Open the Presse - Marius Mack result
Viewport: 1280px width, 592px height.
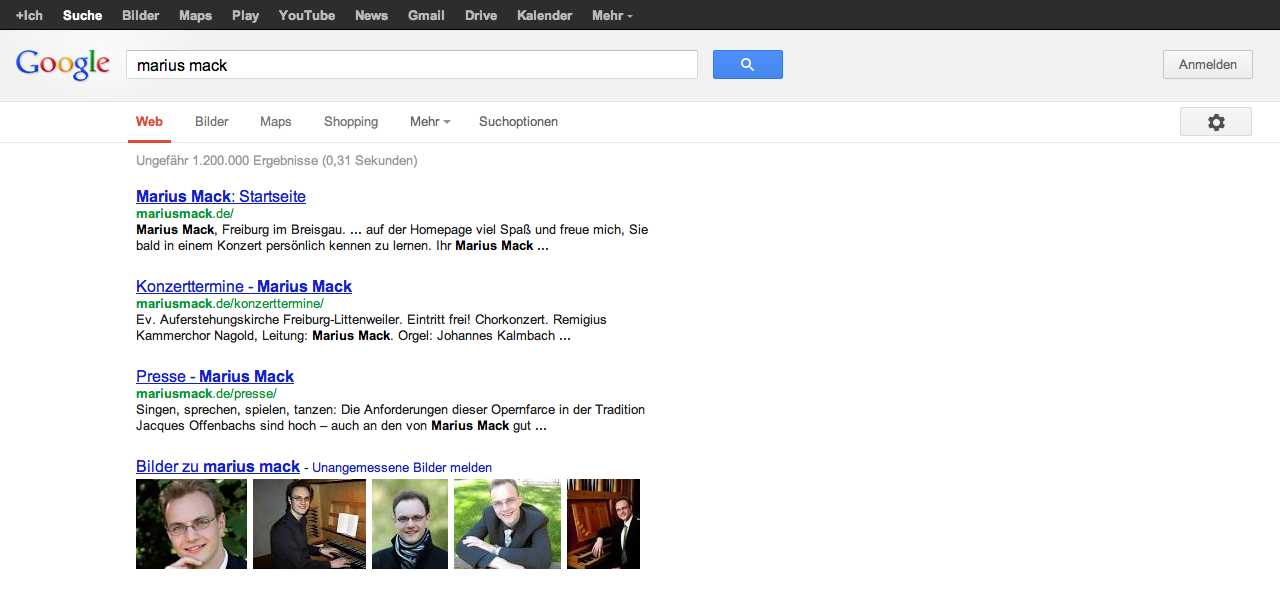click(215, 376)
